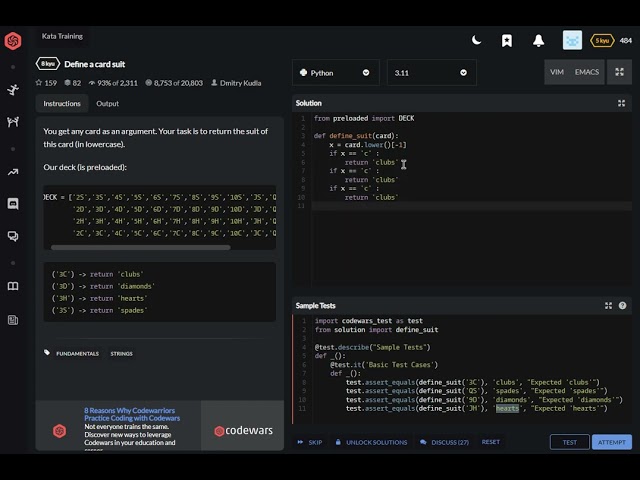The width and height of the screenshot is (640, 480).
Task: Open DISCUSS (27) link
Action: coord(444,442)
